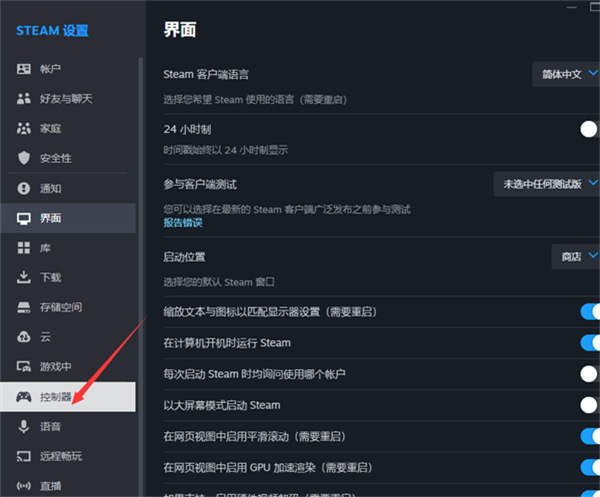The image size is (600, 497).
Task: Click the 通知 exclamation icon
Action: coord(24,188)
